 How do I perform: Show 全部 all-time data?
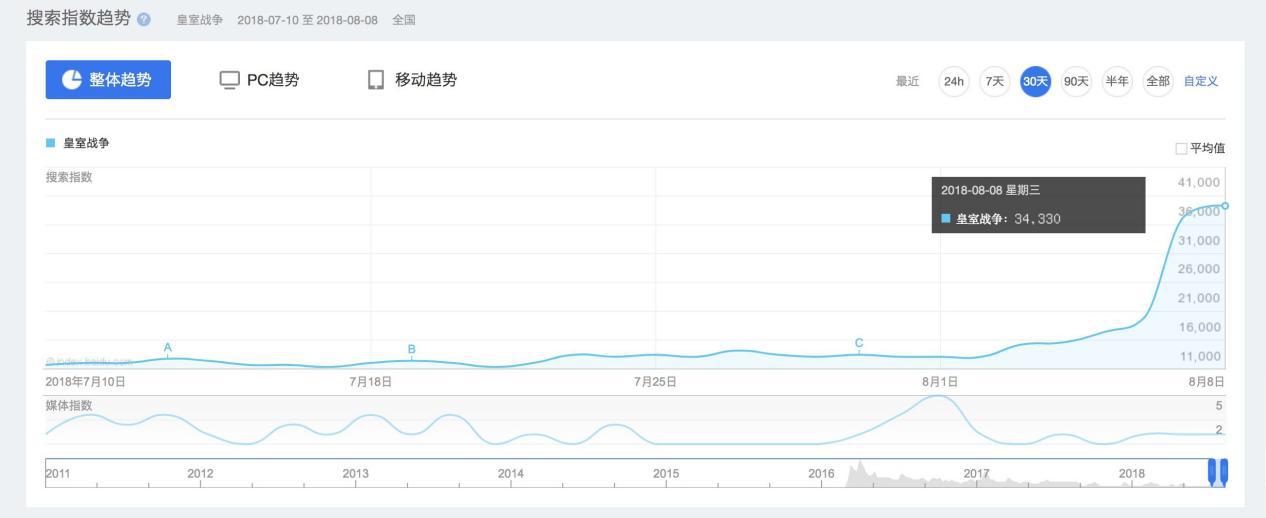(1157, 81)
